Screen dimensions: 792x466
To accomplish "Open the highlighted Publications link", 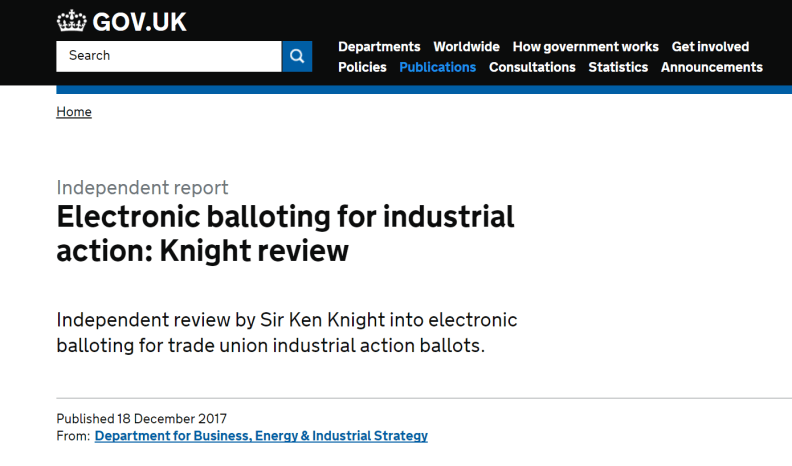I will tap(437, 68).
